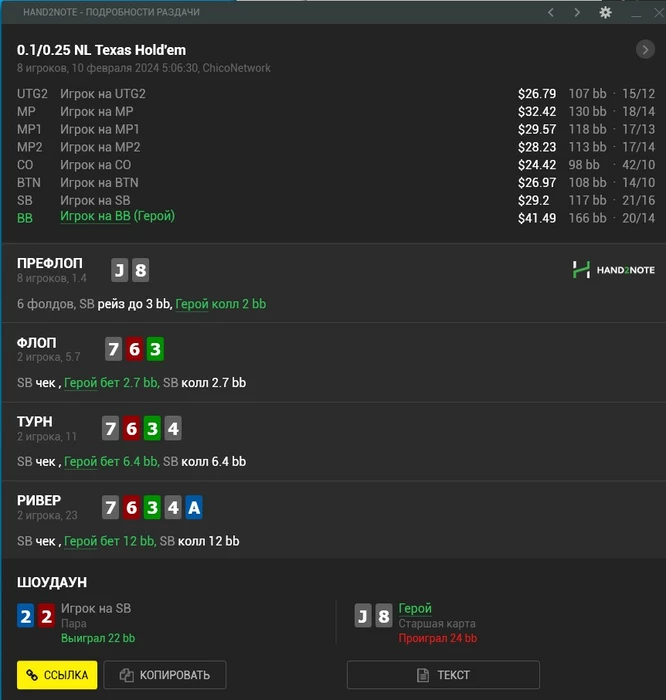This screenshot has height=700, width=666.
Task: Click the link chain icon on ССЫЛКА
Action: pyautogui.click(x=32, y=675)
